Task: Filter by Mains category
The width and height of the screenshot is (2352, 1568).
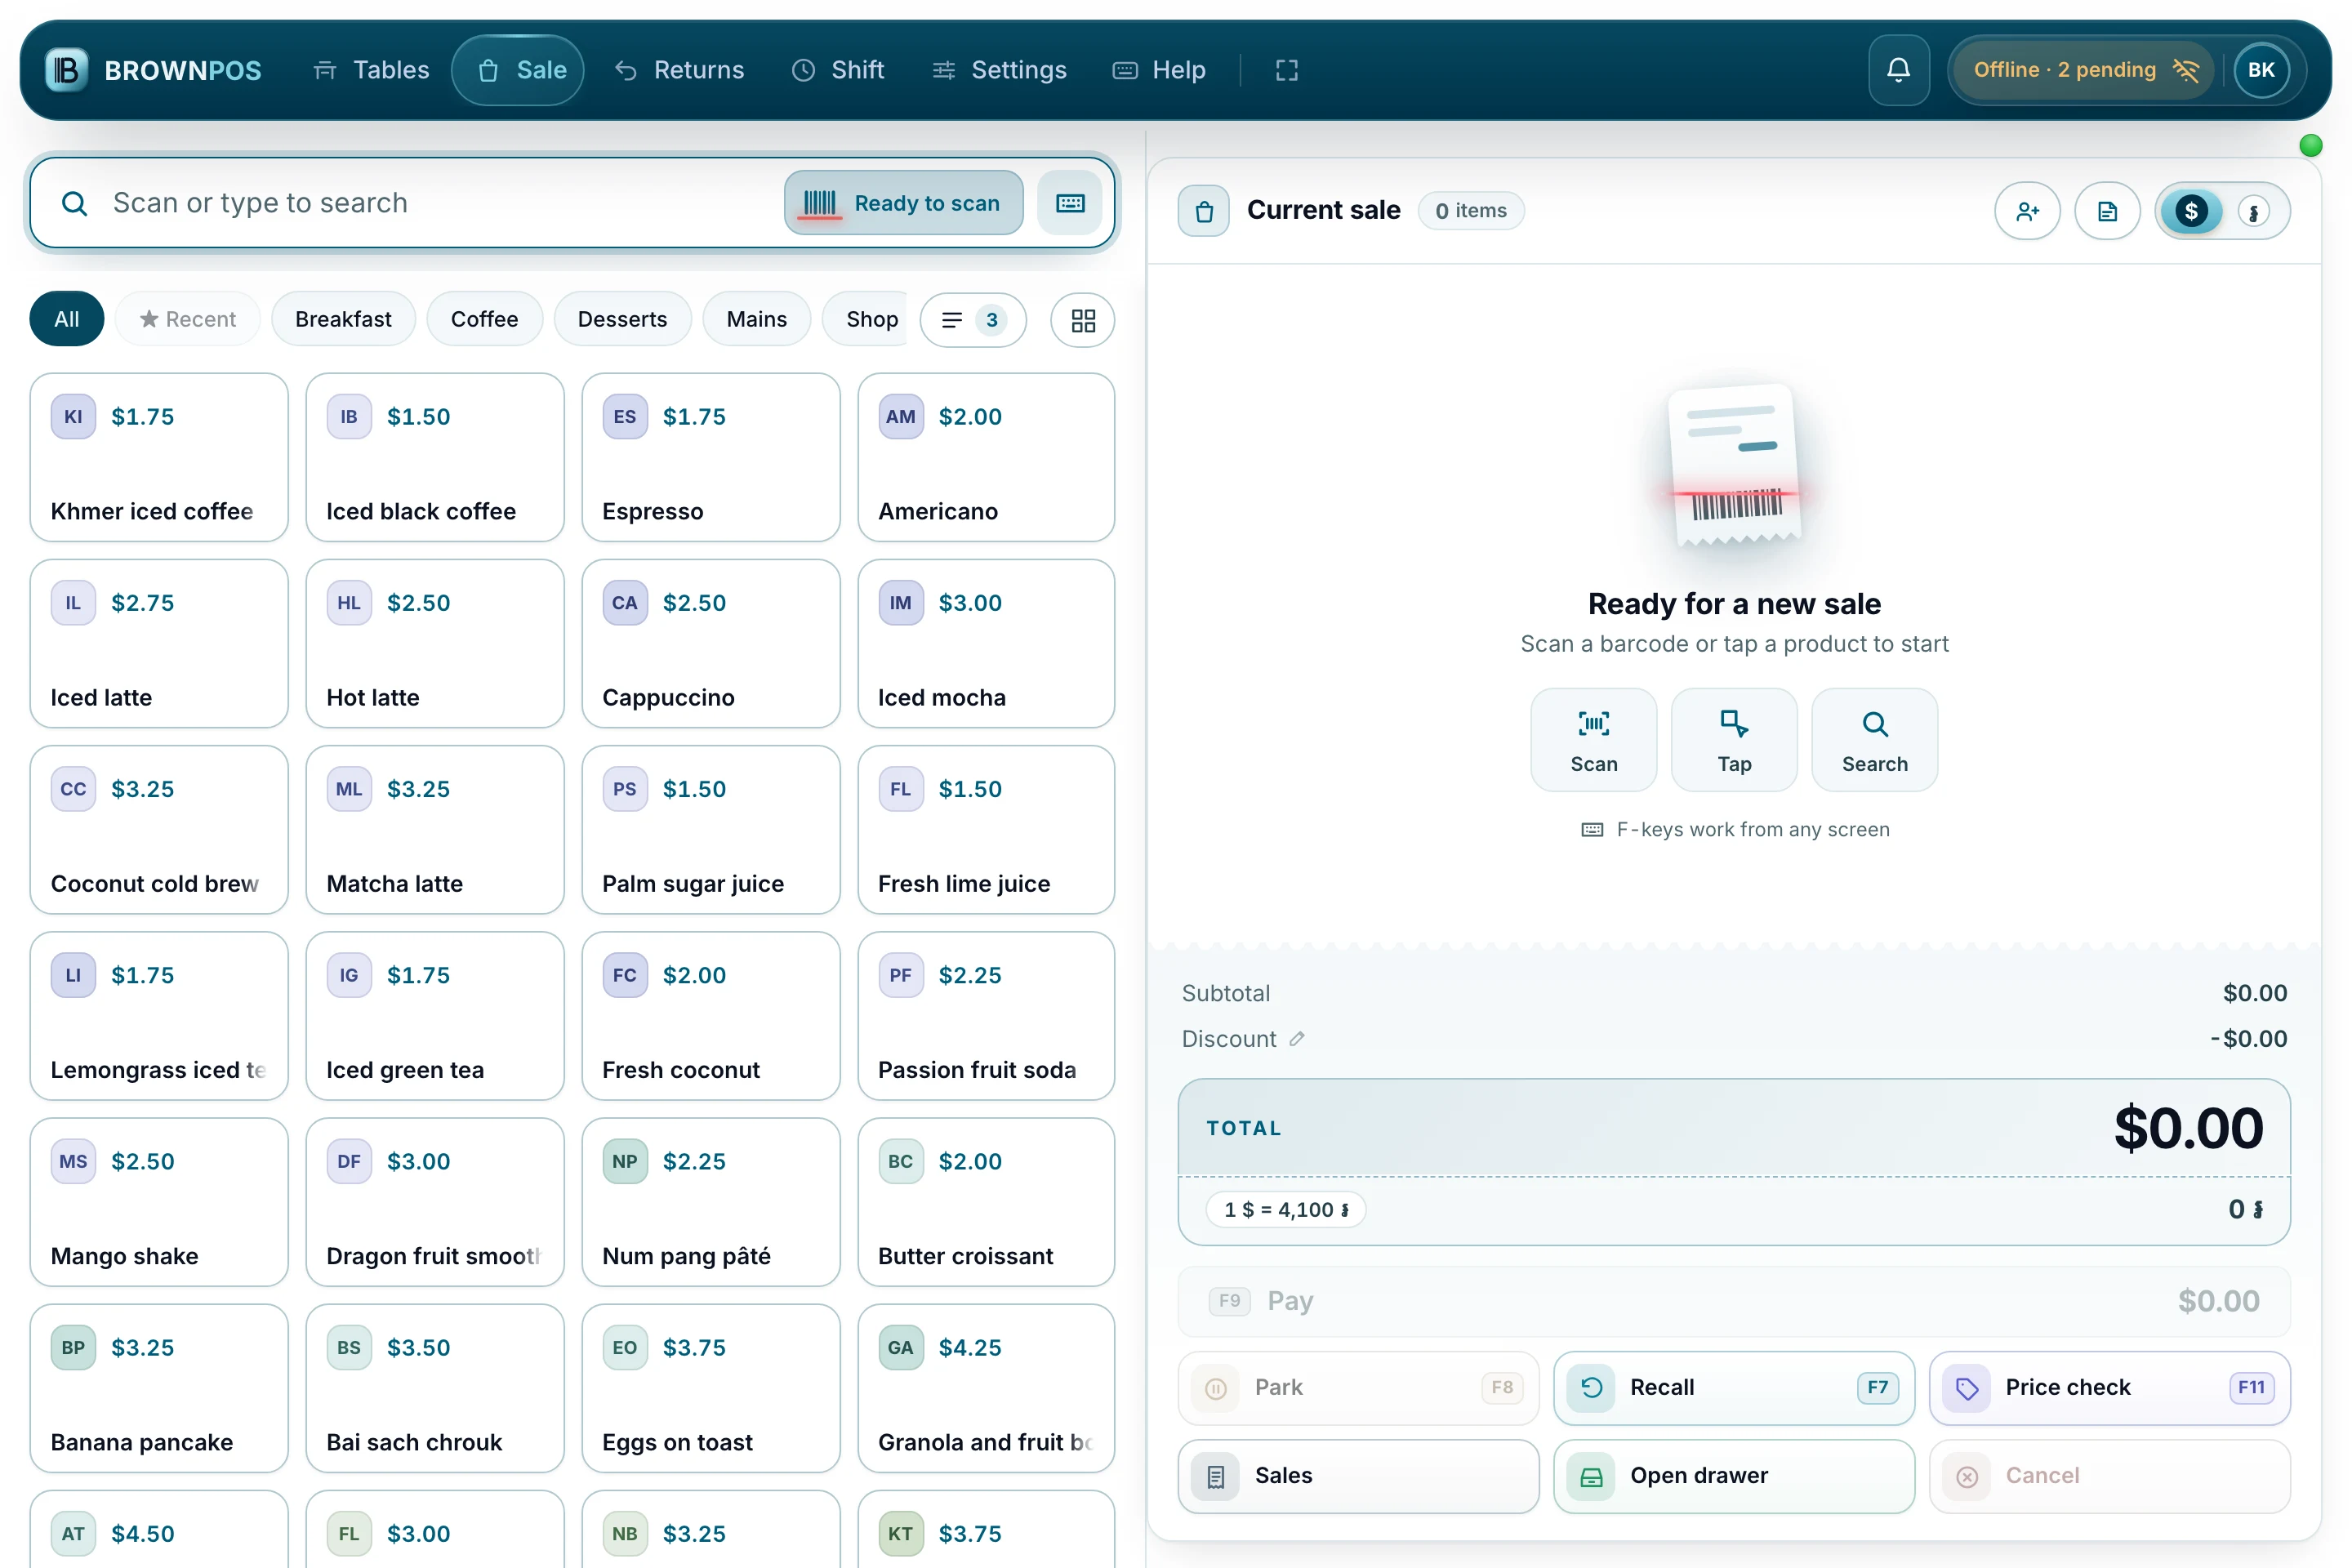Action: 756,320
